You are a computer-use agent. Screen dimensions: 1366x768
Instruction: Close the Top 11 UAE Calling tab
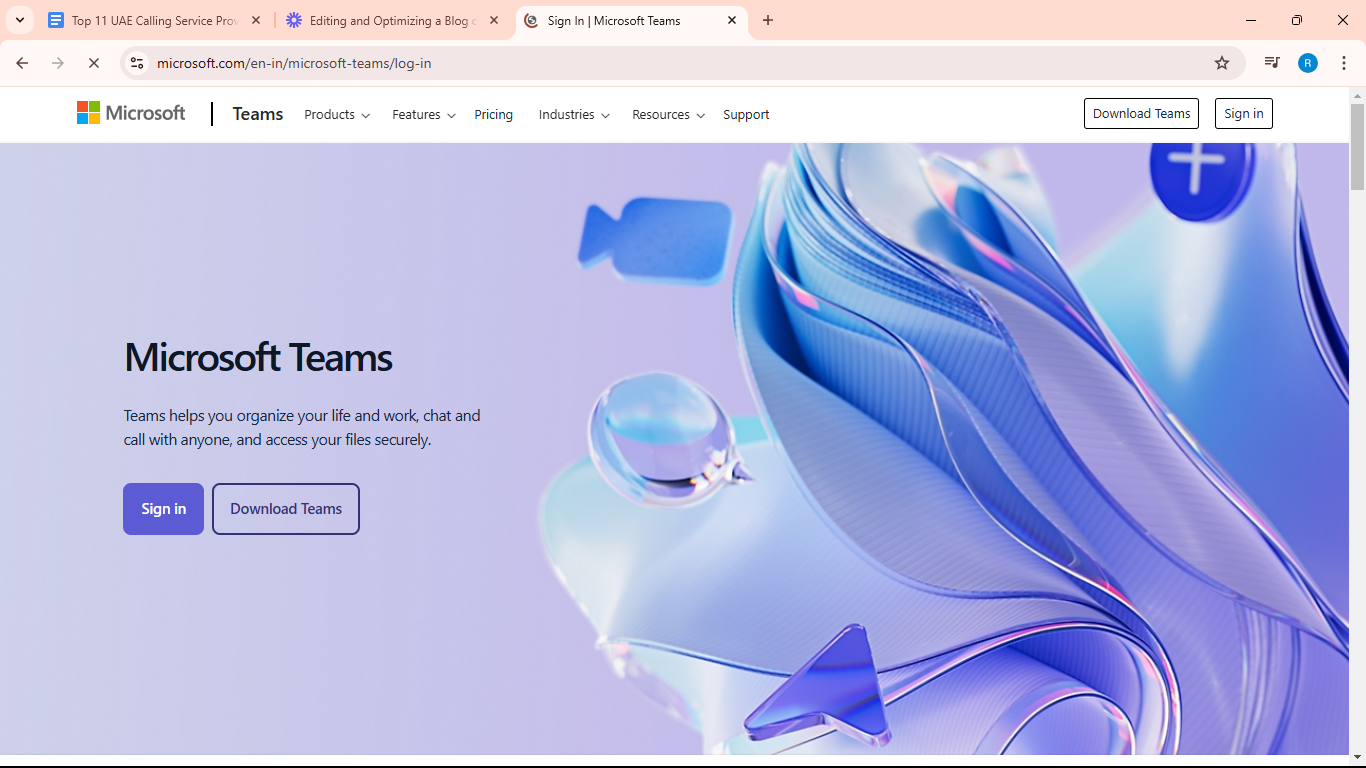[x=256, y=20]
